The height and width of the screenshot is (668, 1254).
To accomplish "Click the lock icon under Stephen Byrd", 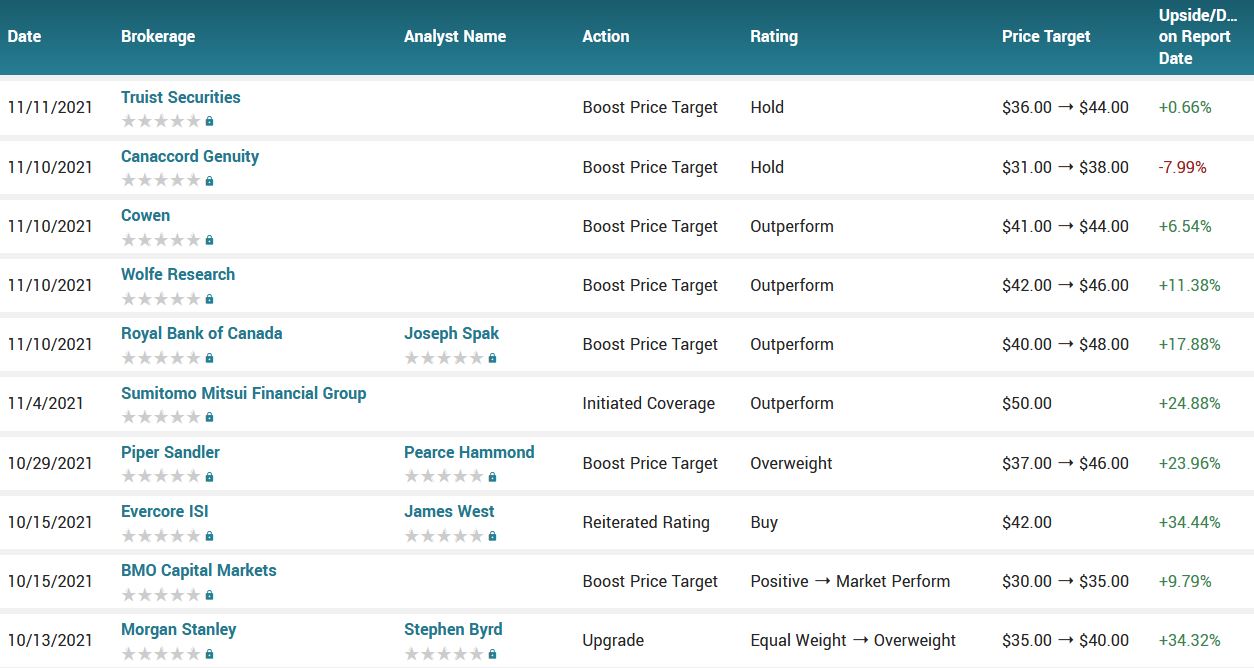I will click(x=492, y=654).
